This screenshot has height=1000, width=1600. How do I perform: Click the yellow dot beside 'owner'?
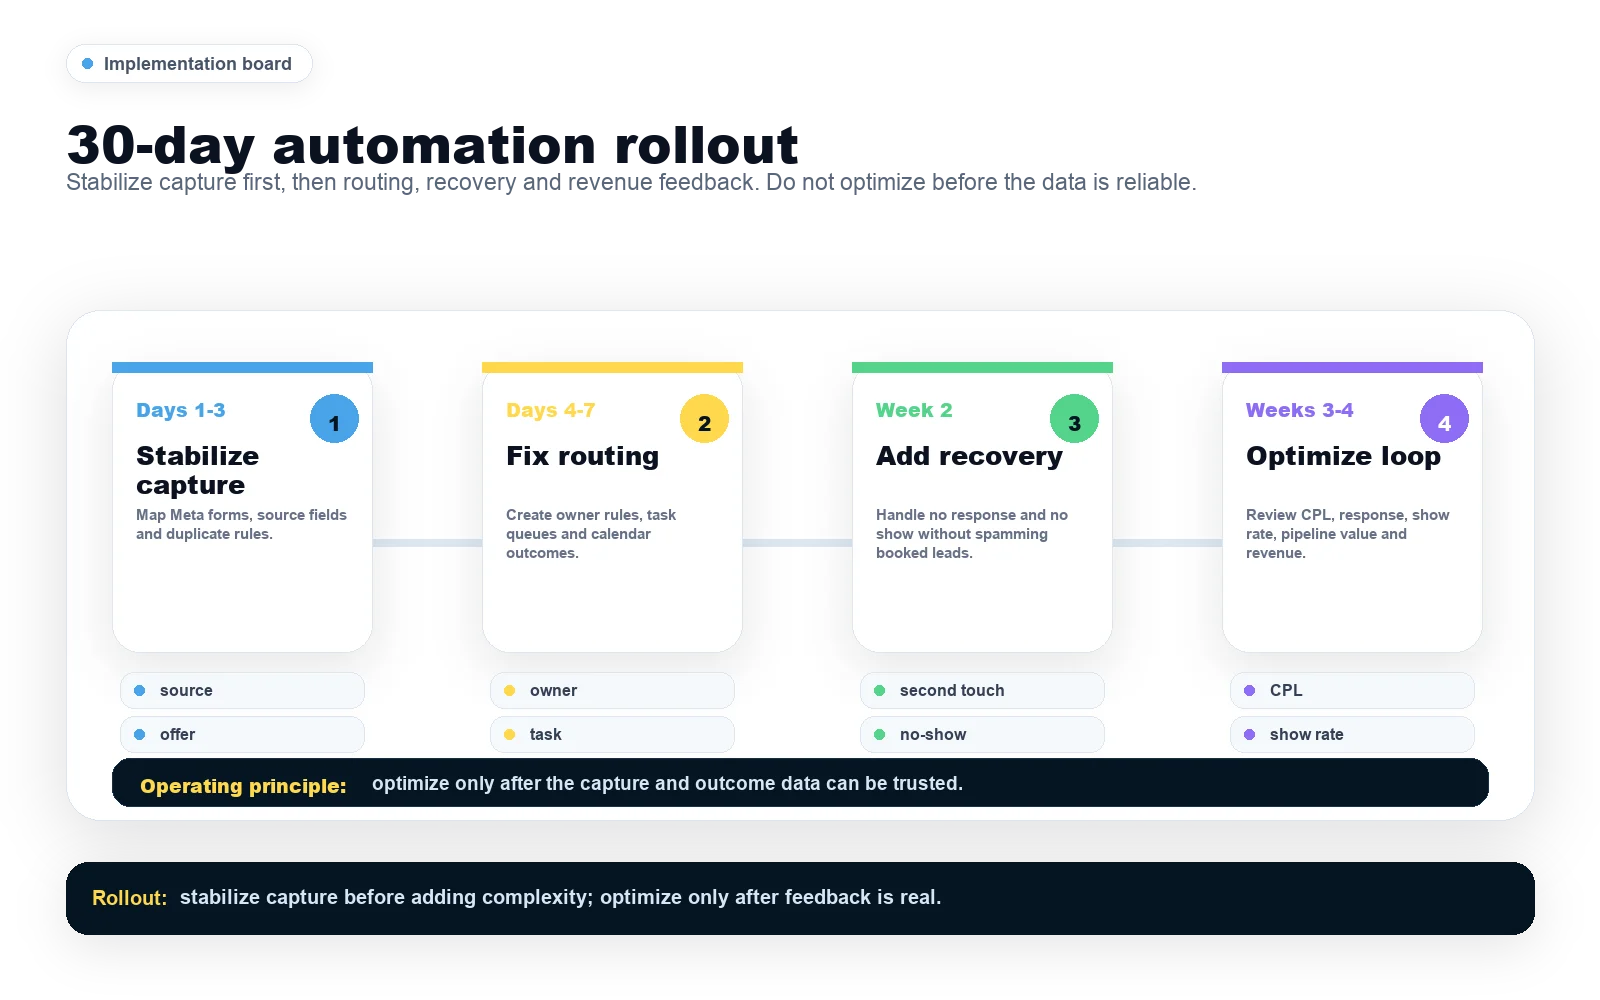(x=510, y=691)
